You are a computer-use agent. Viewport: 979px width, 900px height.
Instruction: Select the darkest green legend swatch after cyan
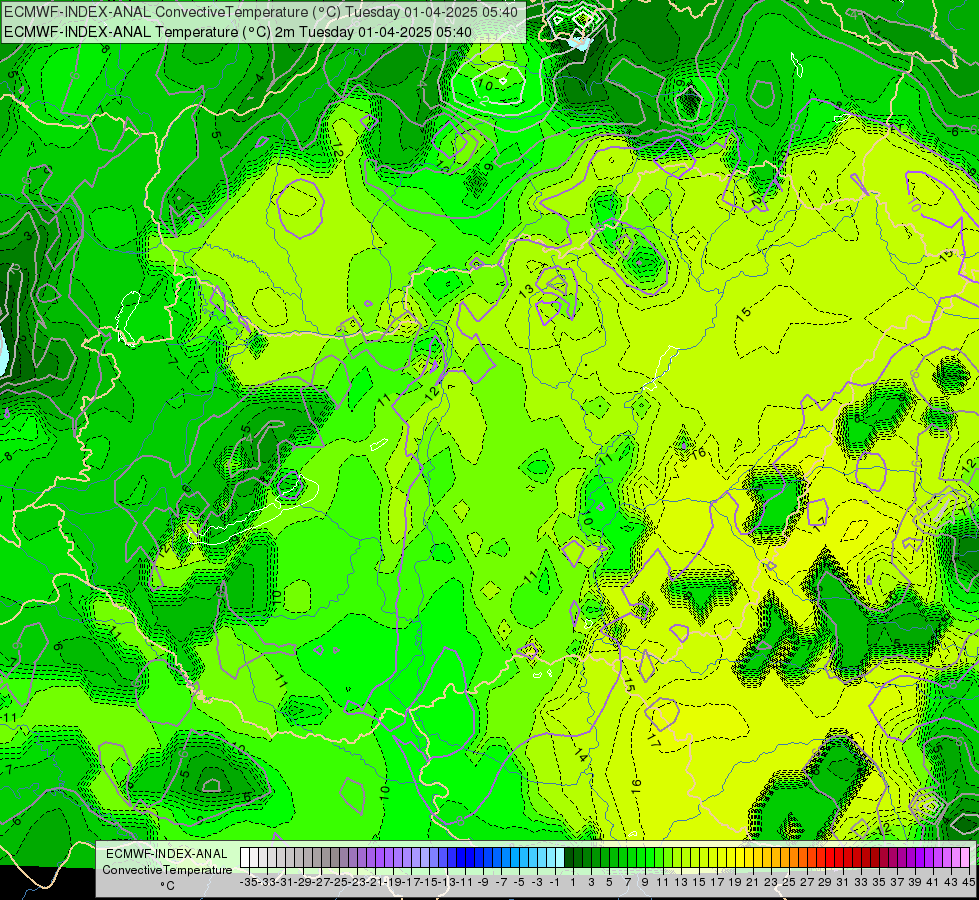click(x=569, y=857)
